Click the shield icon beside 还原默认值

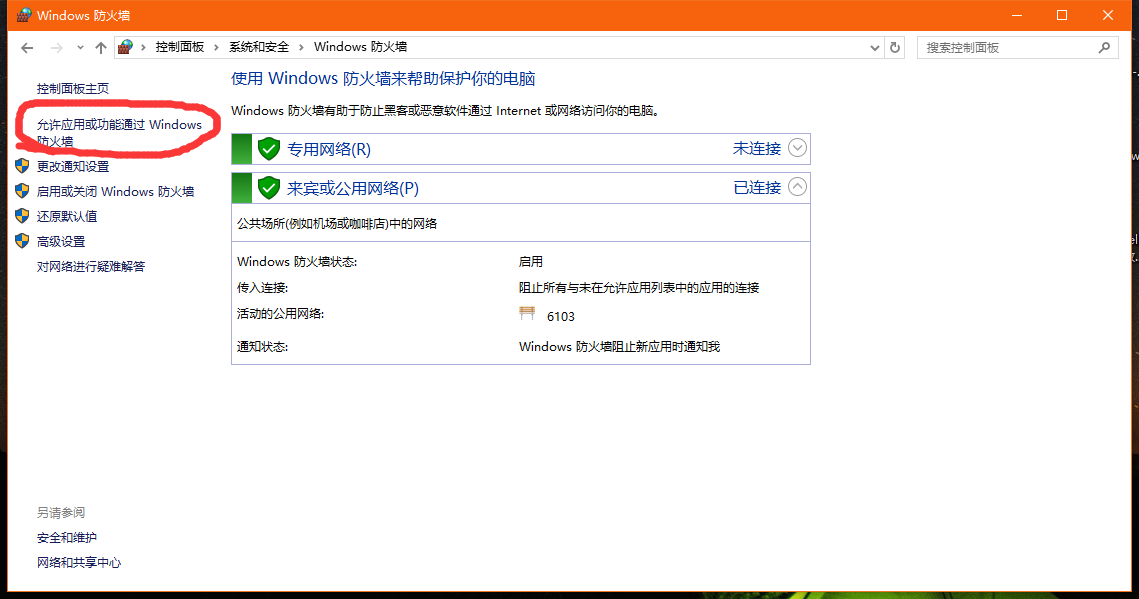pyautogui.click(x=23, y=216)
